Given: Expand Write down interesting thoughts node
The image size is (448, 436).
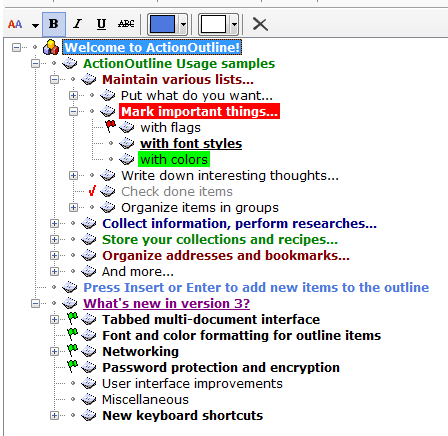Looking at the screenshot, I should pos(73,175).
